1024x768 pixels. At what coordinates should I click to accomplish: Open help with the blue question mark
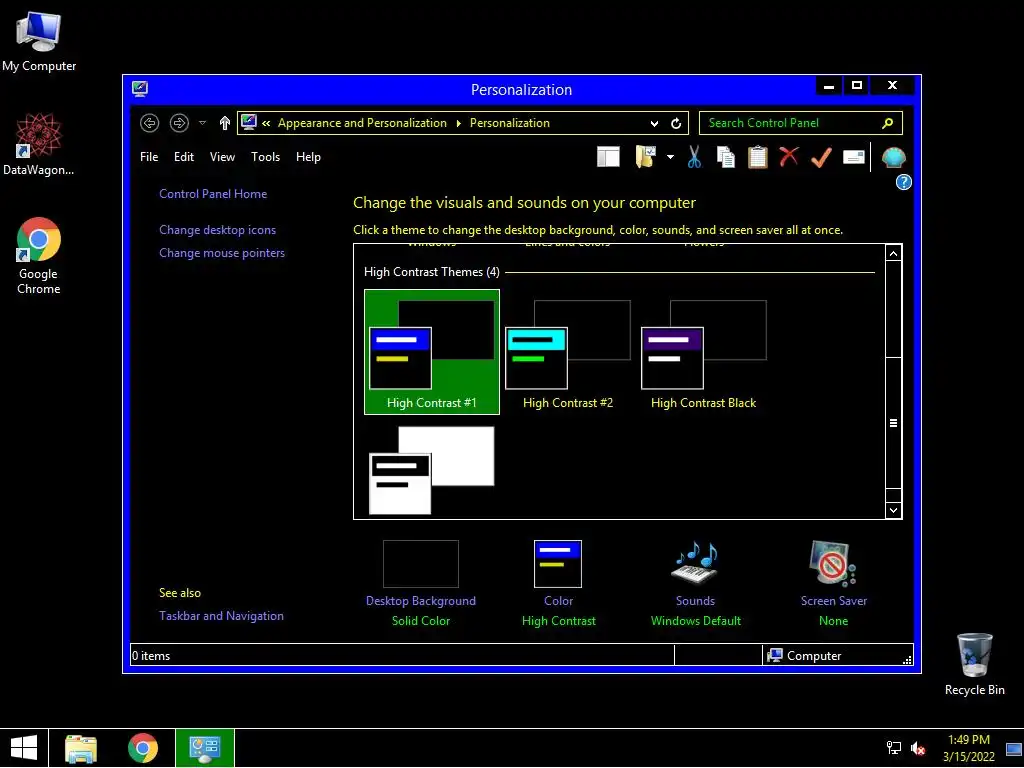(903, 182)
